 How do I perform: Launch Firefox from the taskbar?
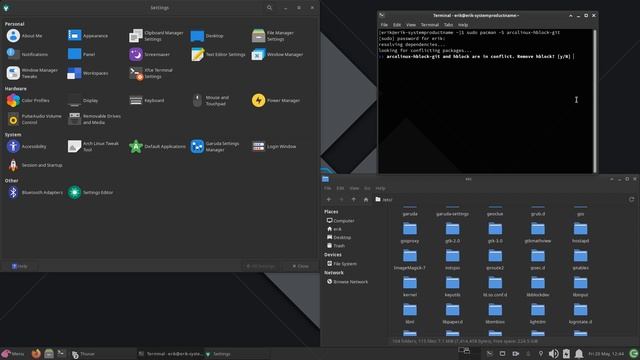tap(36, 353)
